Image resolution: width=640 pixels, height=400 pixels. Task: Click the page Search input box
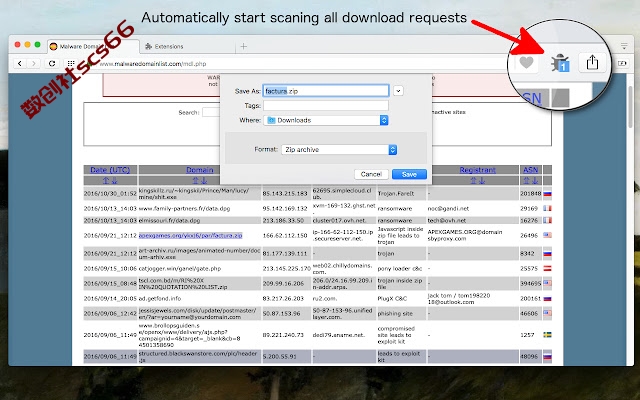[x=211, y=112]
